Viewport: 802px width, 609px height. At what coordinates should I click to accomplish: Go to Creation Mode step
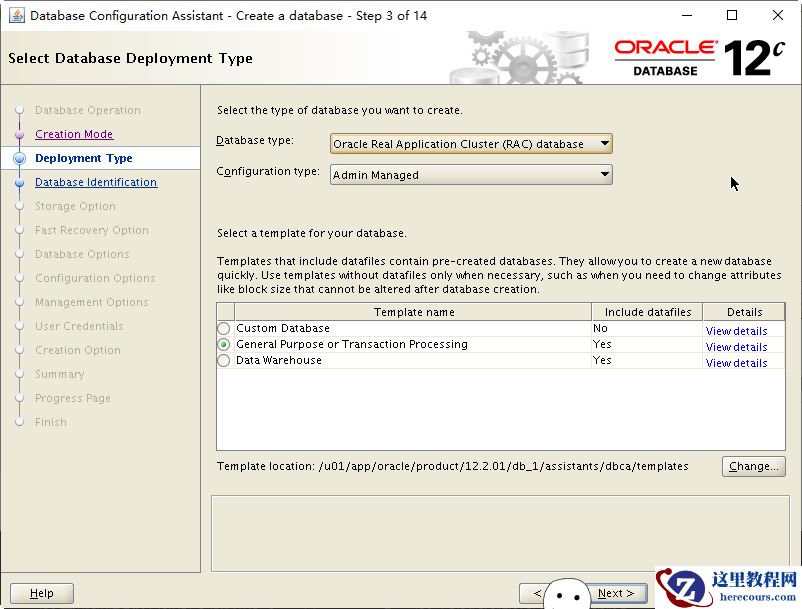[74, 135]
